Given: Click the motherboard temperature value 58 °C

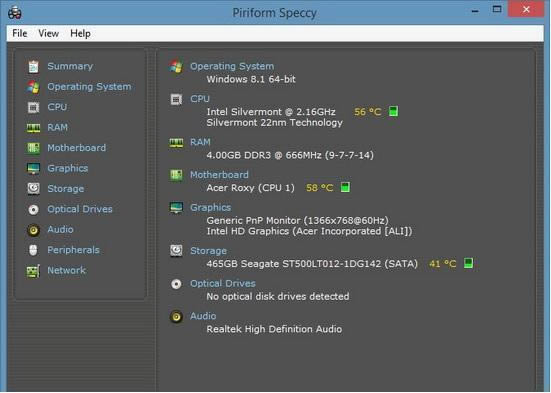Looking at the screenshot, I should (x=319, y=188).
